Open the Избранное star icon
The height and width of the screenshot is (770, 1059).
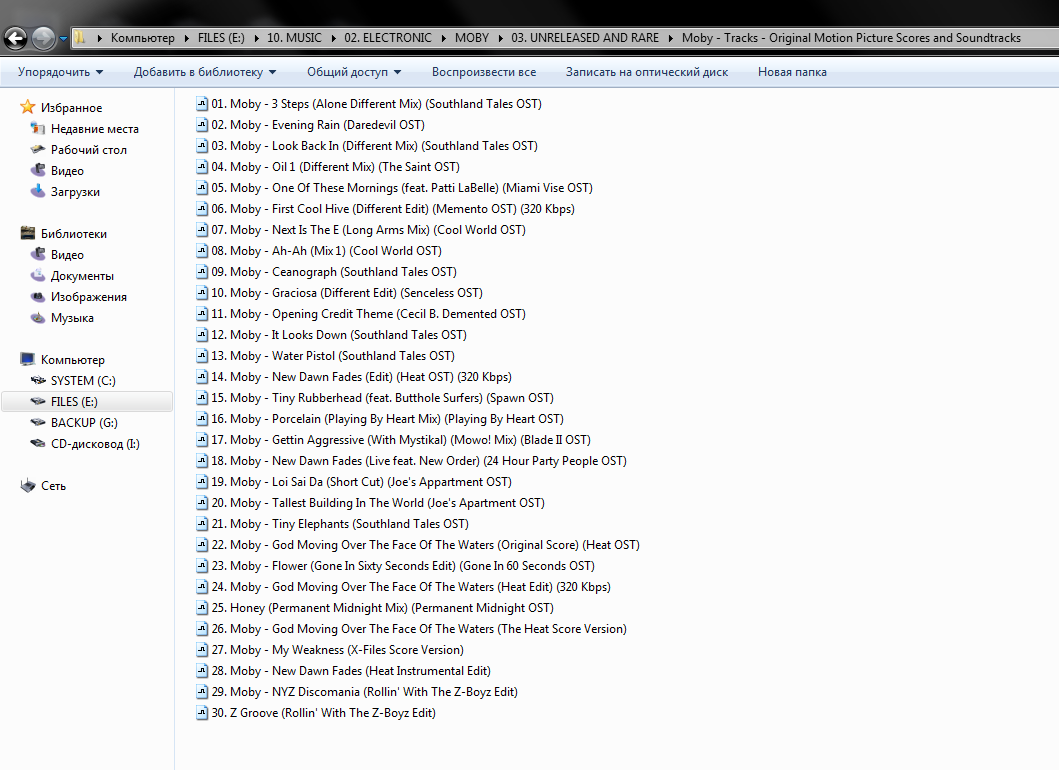coord(28,107)
